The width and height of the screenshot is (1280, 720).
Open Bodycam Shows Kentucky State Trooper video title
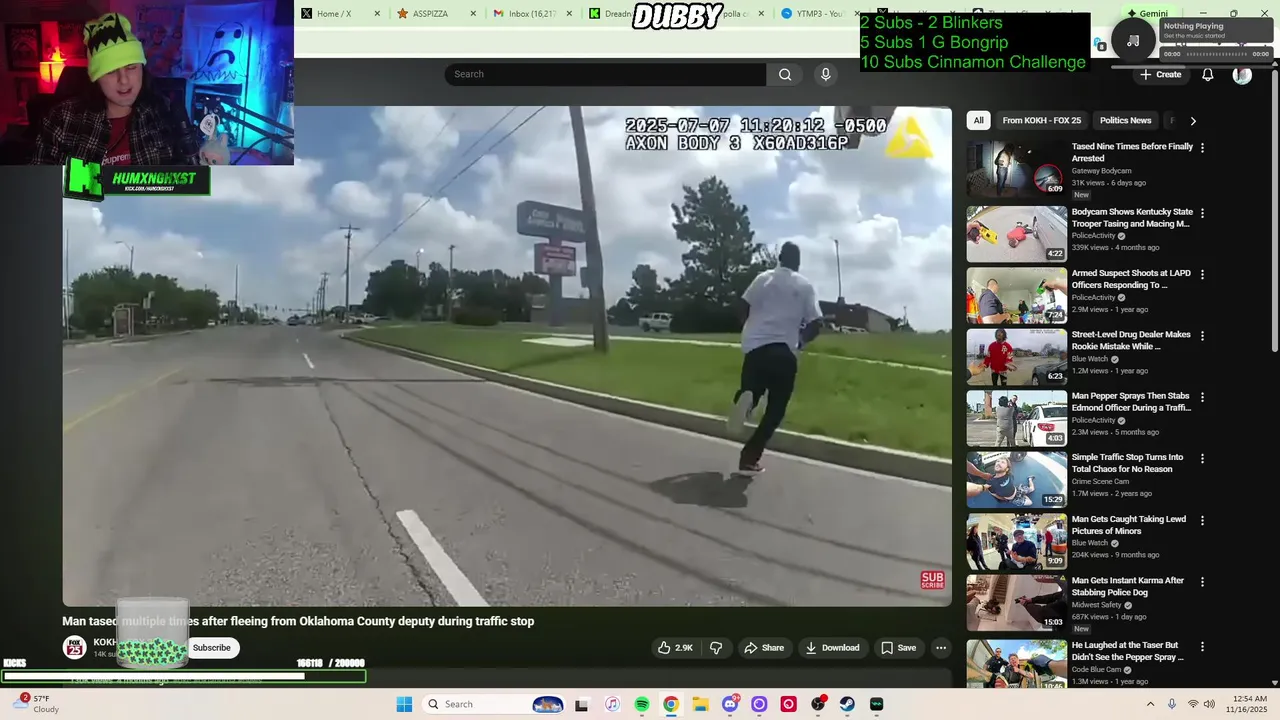1132,218
